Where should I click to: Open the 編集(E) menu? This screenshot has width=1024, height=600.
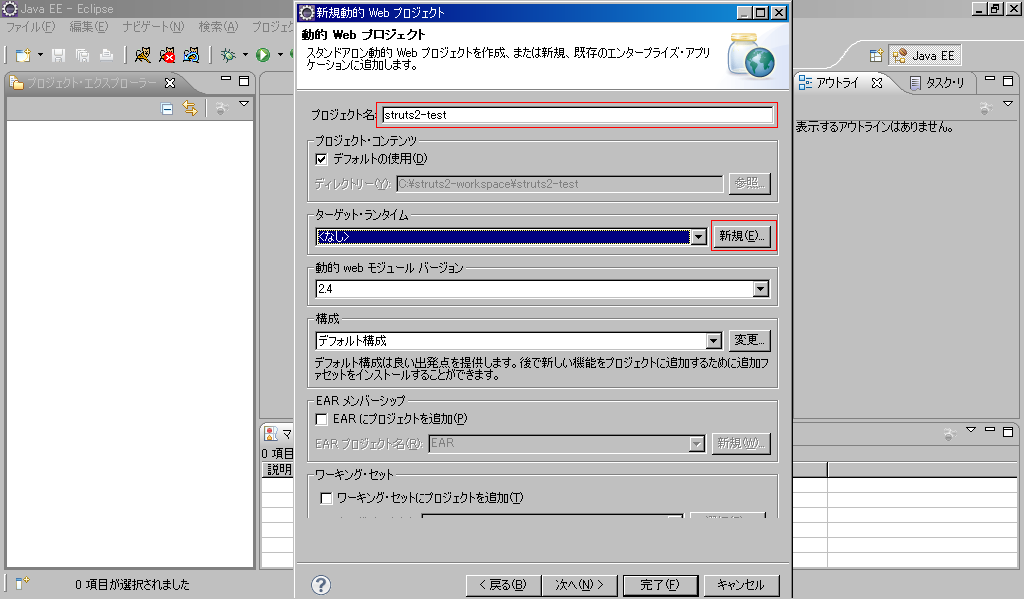click(89, 27)
